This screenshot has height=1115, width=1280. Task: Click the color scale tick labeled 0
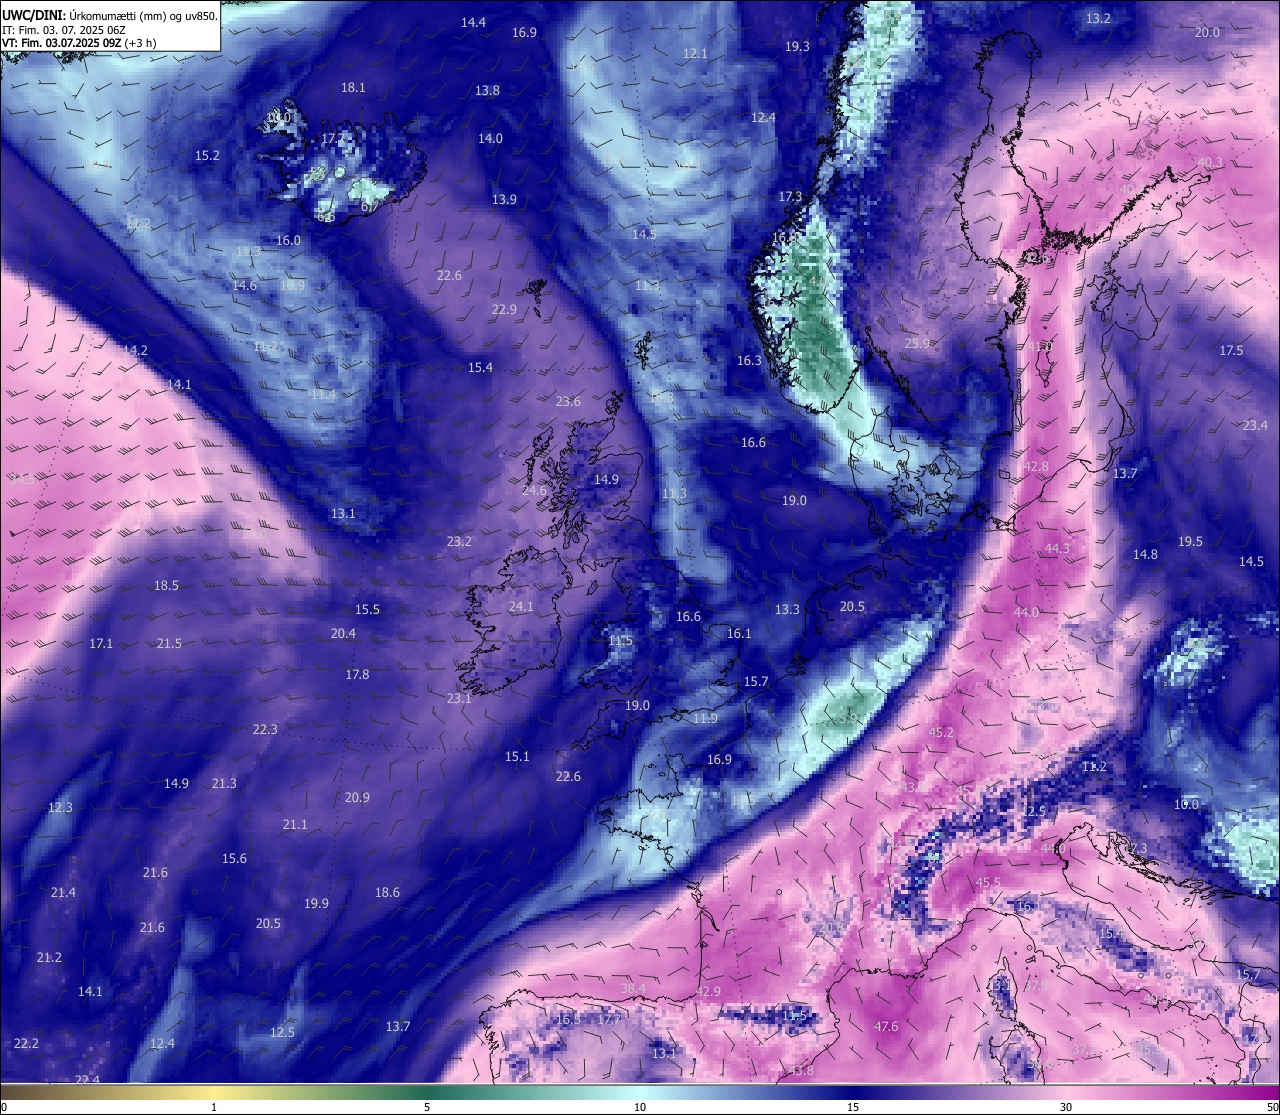coord(4,1107)
